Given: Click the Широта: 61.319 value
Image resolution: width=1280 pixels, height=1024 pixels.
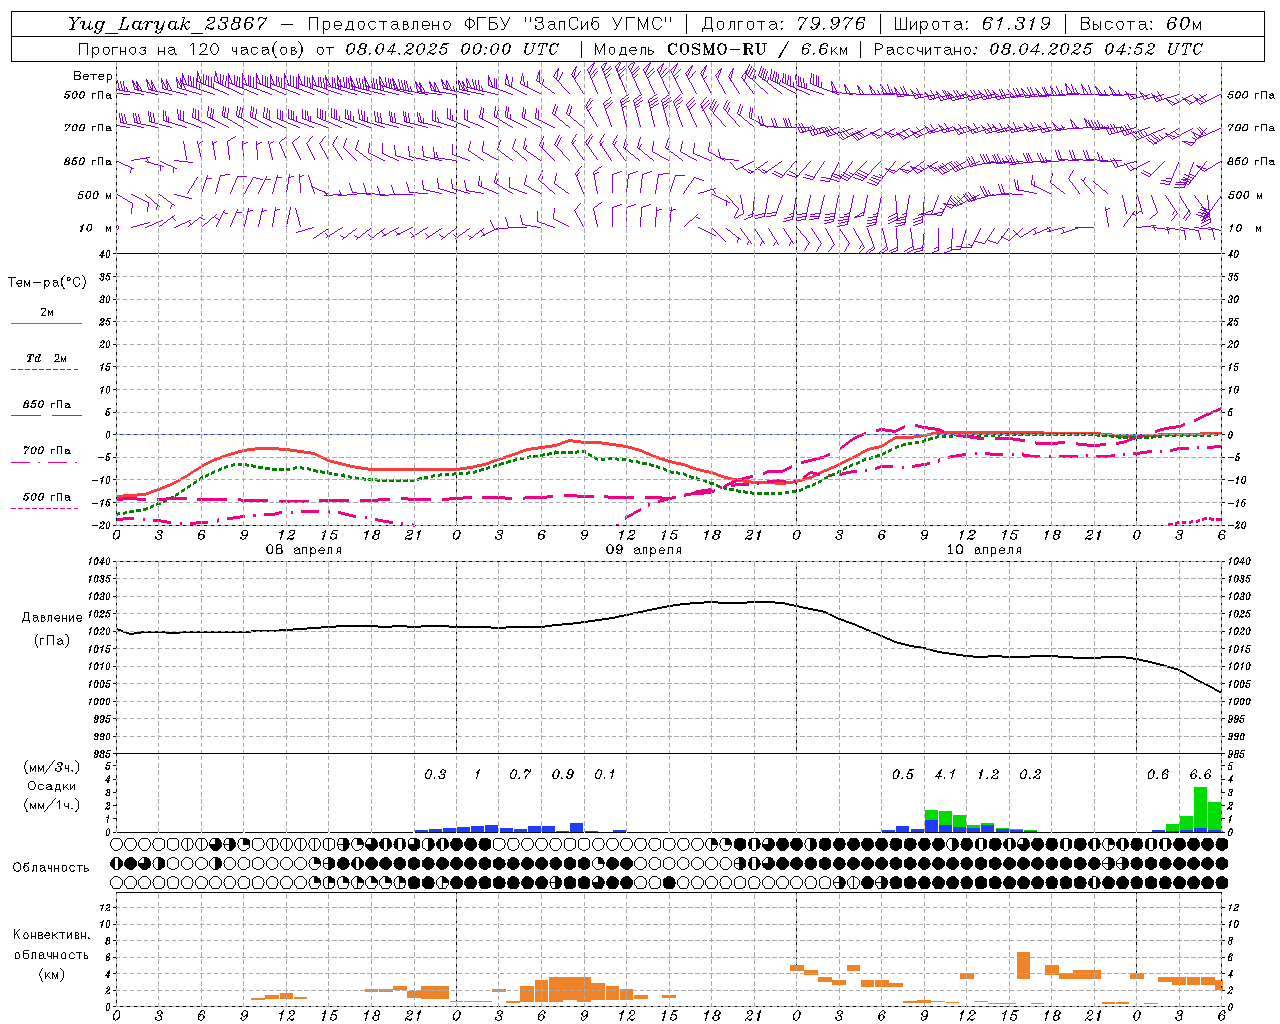Looking at the screenshot, I should pos(972,24).
